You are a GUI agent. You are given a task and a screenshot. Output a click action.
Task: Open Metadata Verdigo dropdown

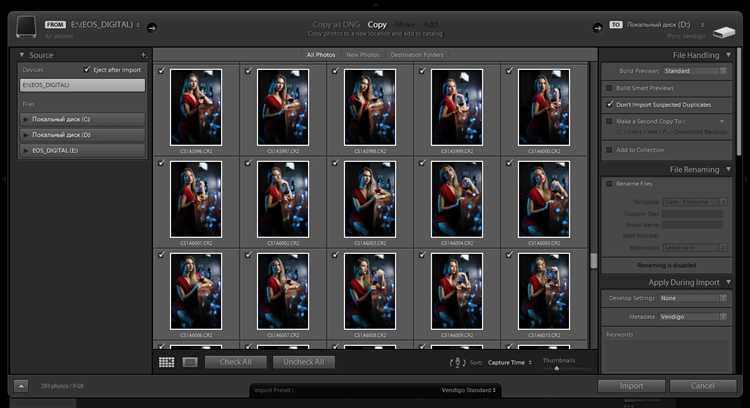tap(693, 317)
